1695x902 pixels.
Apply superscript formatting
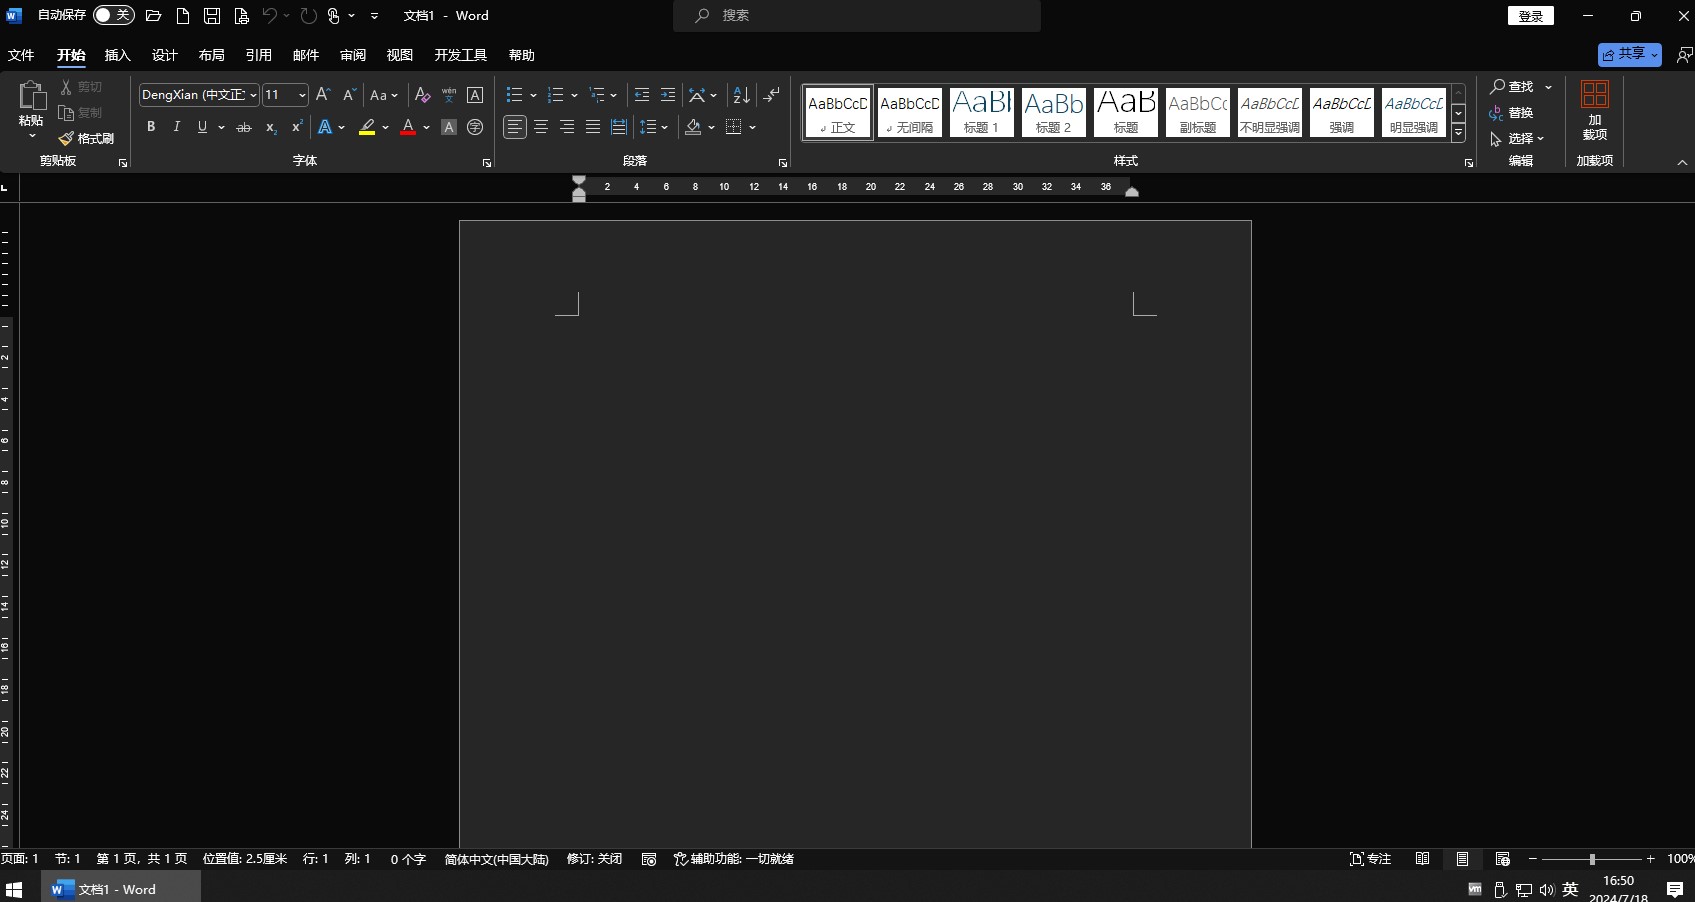297,127
